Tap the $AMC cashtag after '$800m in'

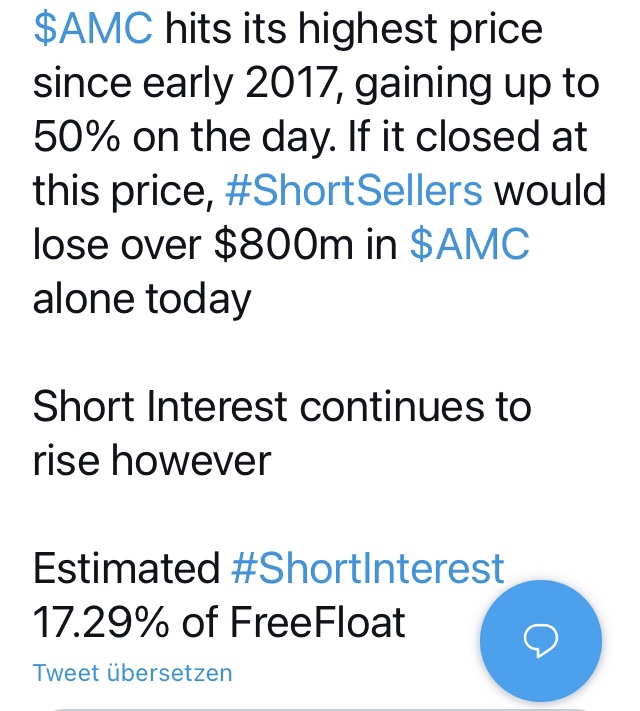(469, 244)
